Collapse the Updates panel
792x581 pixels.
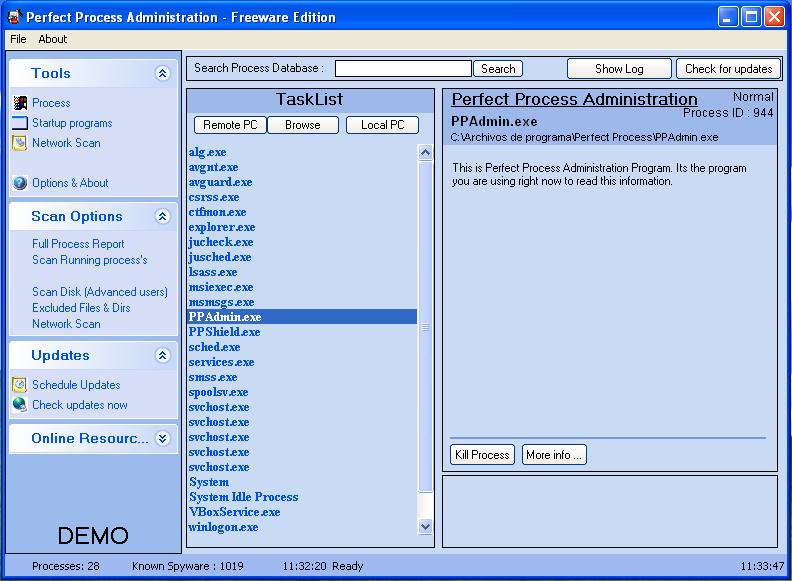(162, 356)
